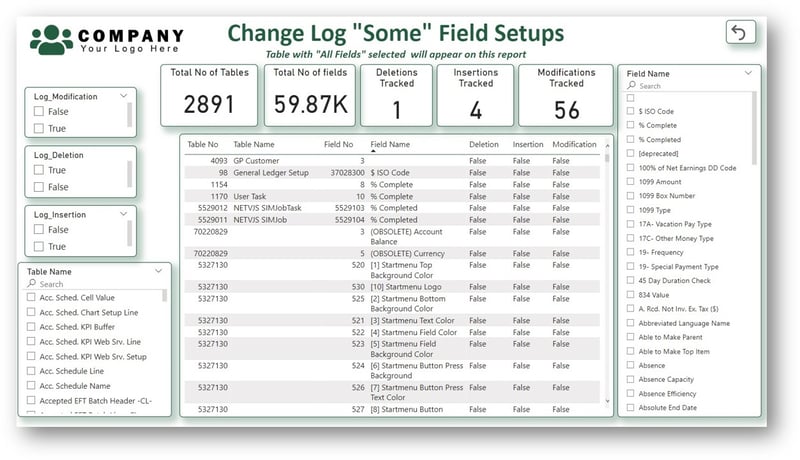The image size is (800, 460).
Task: Tick True under Log_Modification
Action: coord(38,128)
